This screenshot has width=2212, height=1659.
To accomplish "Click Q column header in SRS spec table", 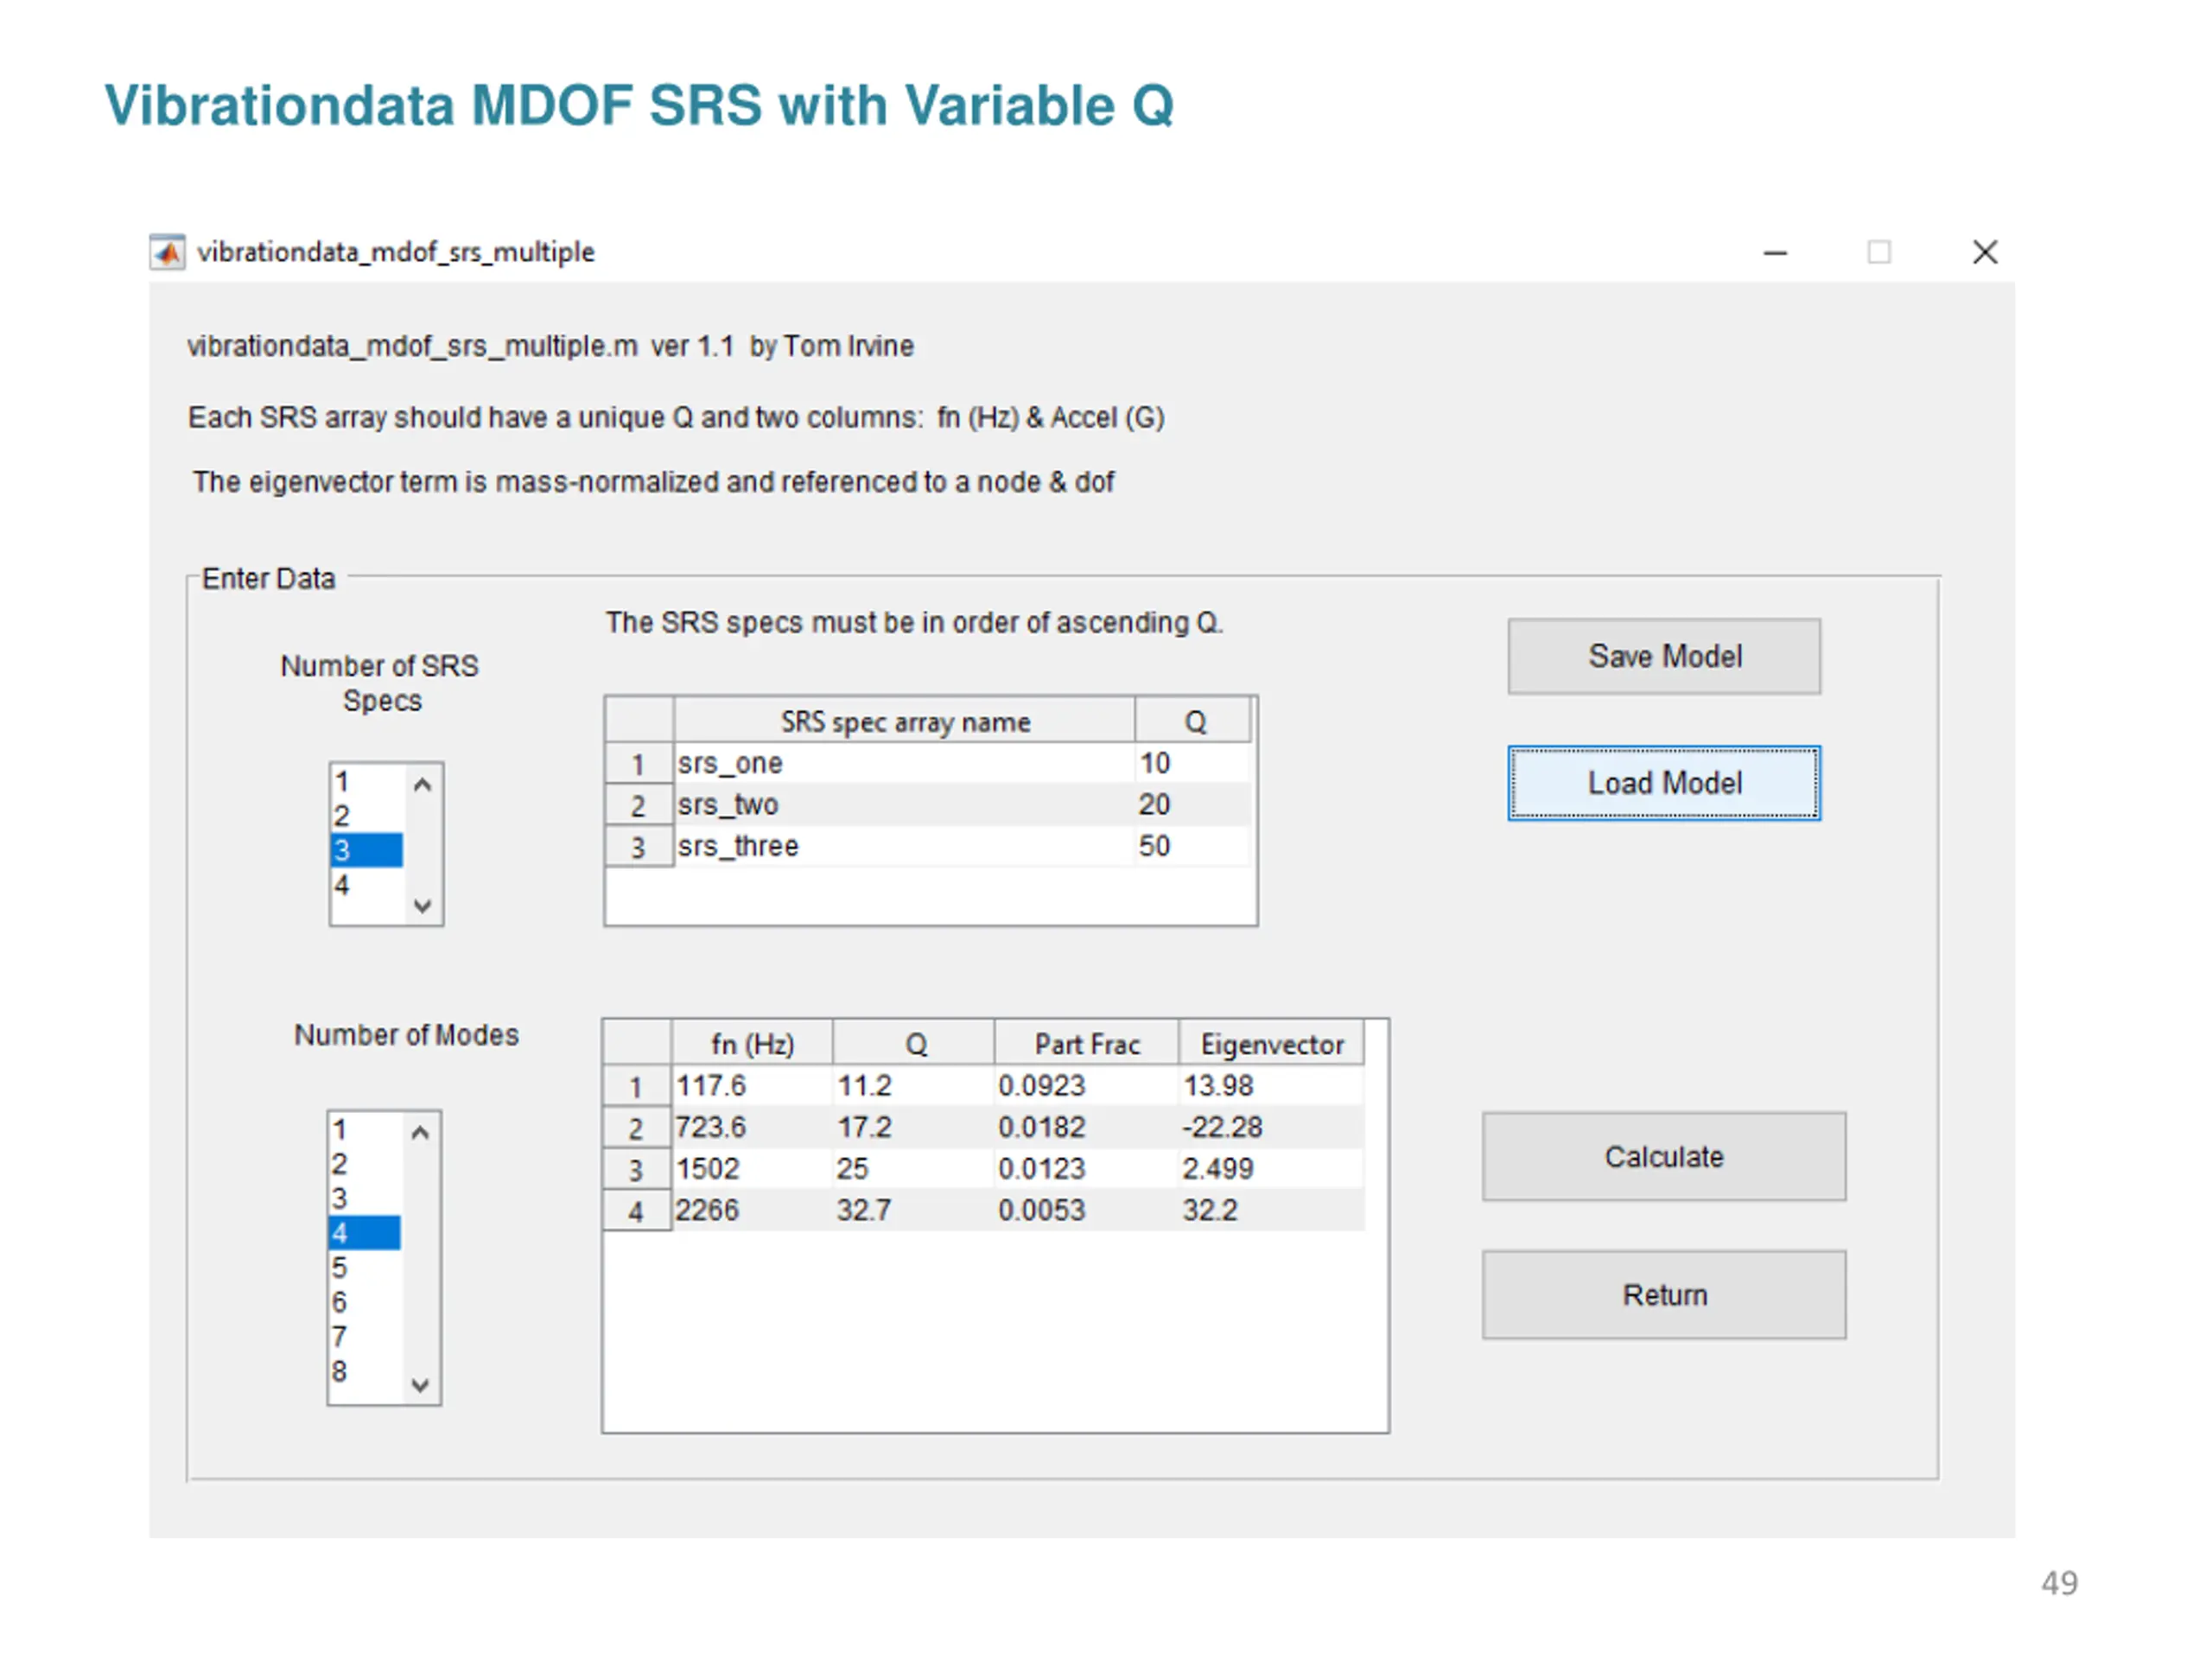I will pyautogui.click(x=1192, y=721).
